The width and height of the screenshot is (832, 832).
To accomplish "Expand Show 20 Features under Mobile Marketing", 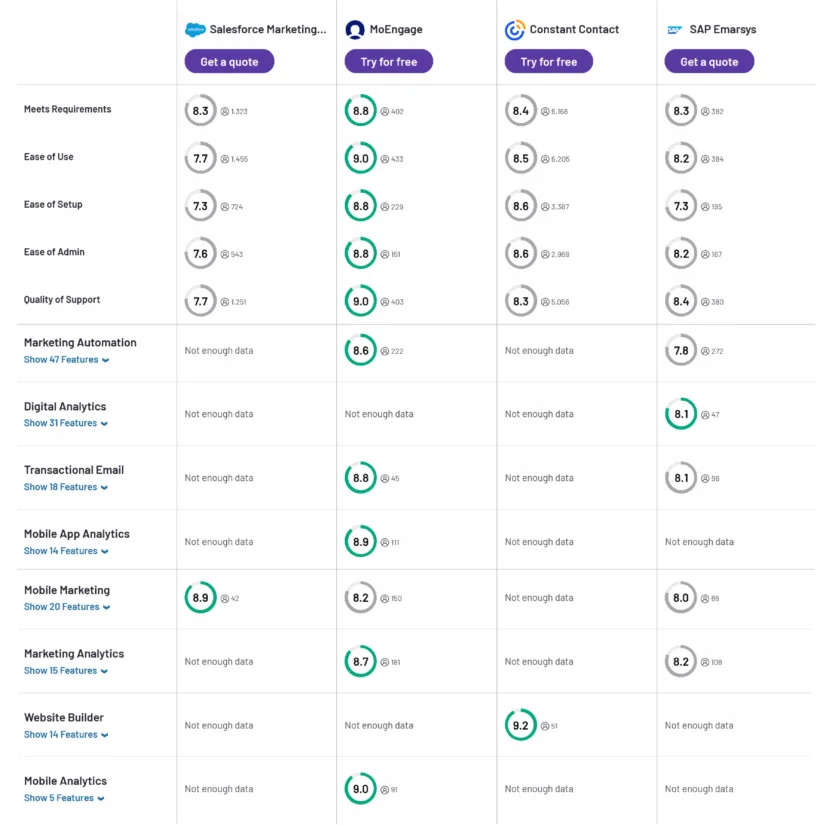I will pyautogui.click(x=64, y=607).
